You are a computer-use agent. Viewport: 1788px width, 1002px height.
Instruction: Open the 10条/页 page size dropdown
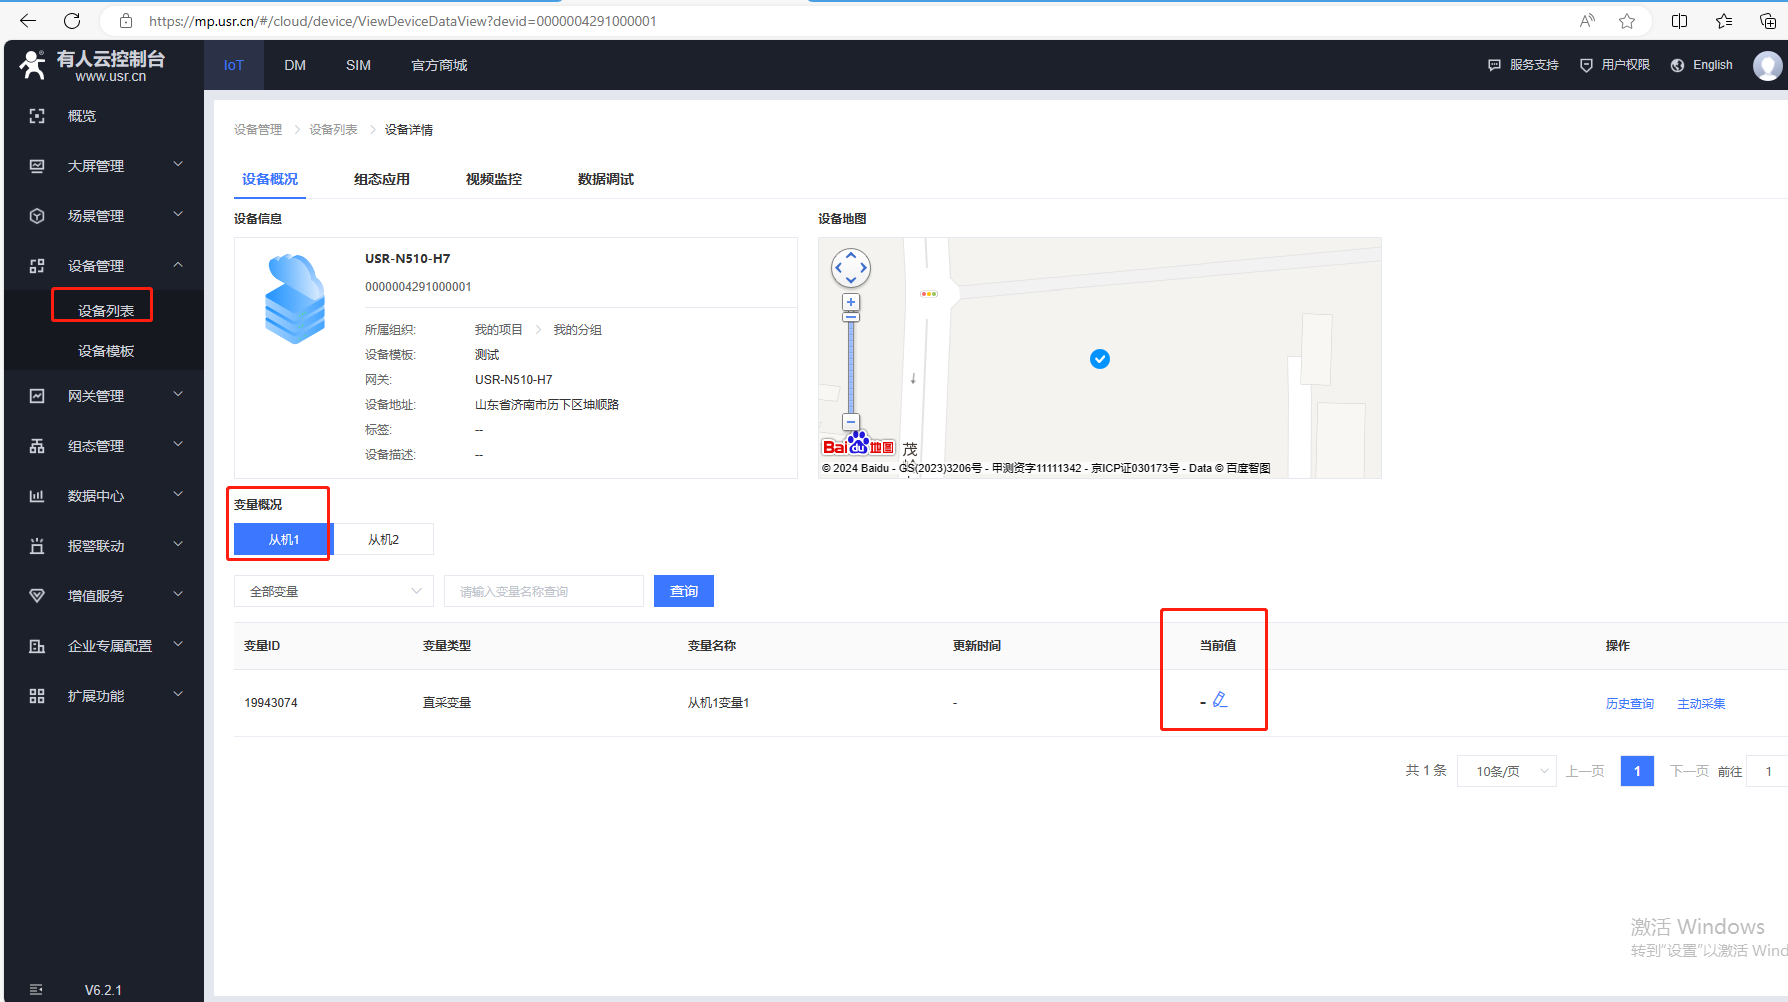[x=1506, y=771]
